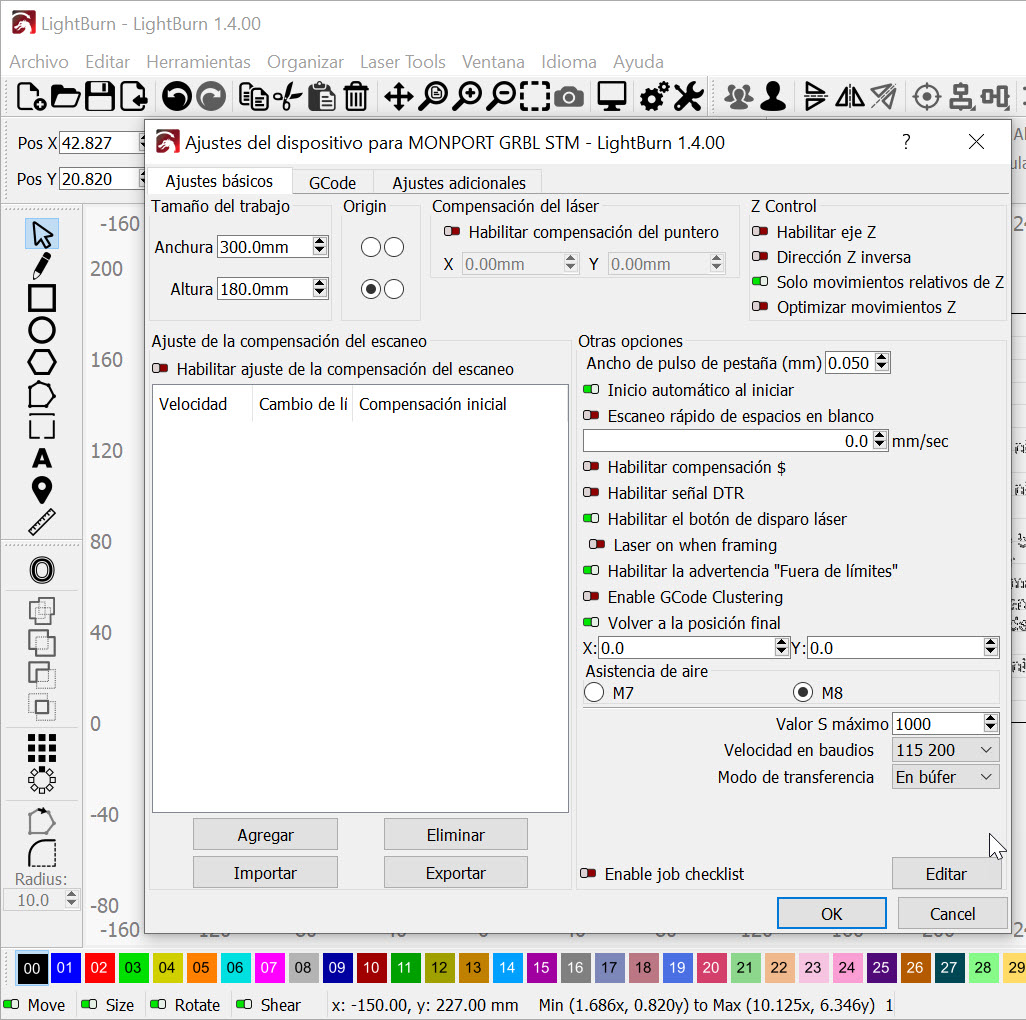Open a file with the folder icon
The height and width of the screenshot is (1020, 1026).
pyautogui.click(x=65, y=97)
